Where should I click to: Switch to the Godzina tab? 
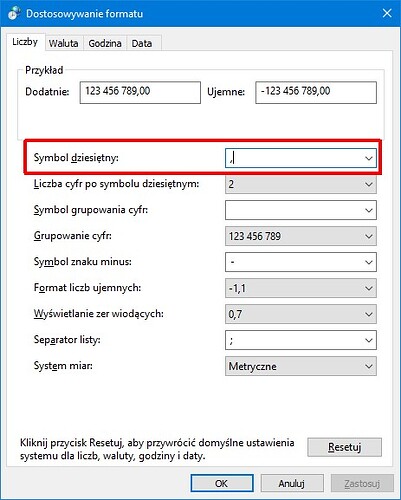click(105, 43)
